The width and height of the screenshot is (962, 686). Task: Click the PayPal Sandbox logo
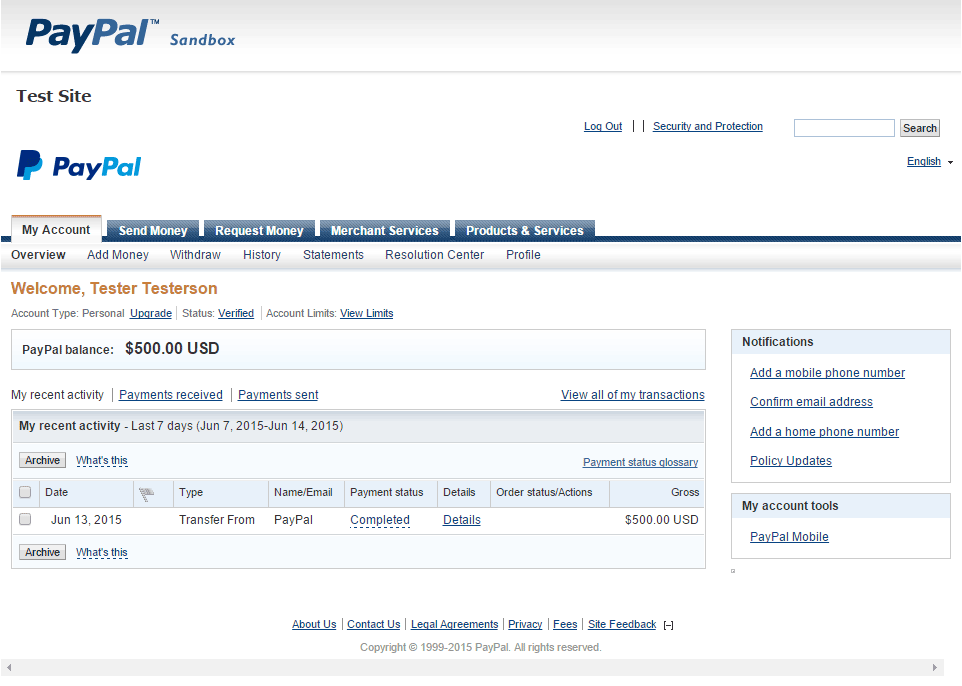130,34
